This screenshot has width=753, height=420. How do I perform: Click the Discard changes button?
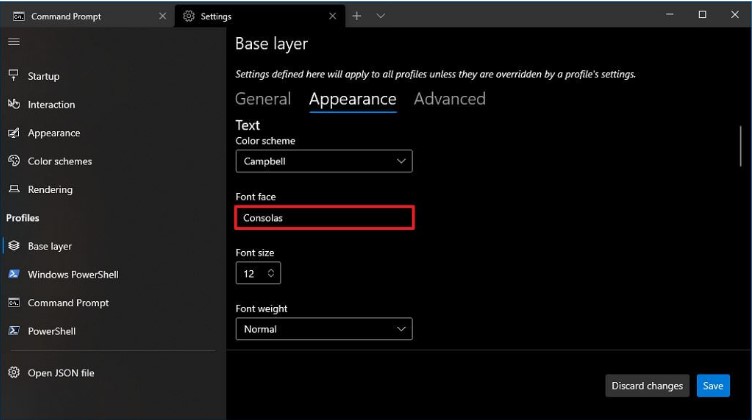(648, 386)
